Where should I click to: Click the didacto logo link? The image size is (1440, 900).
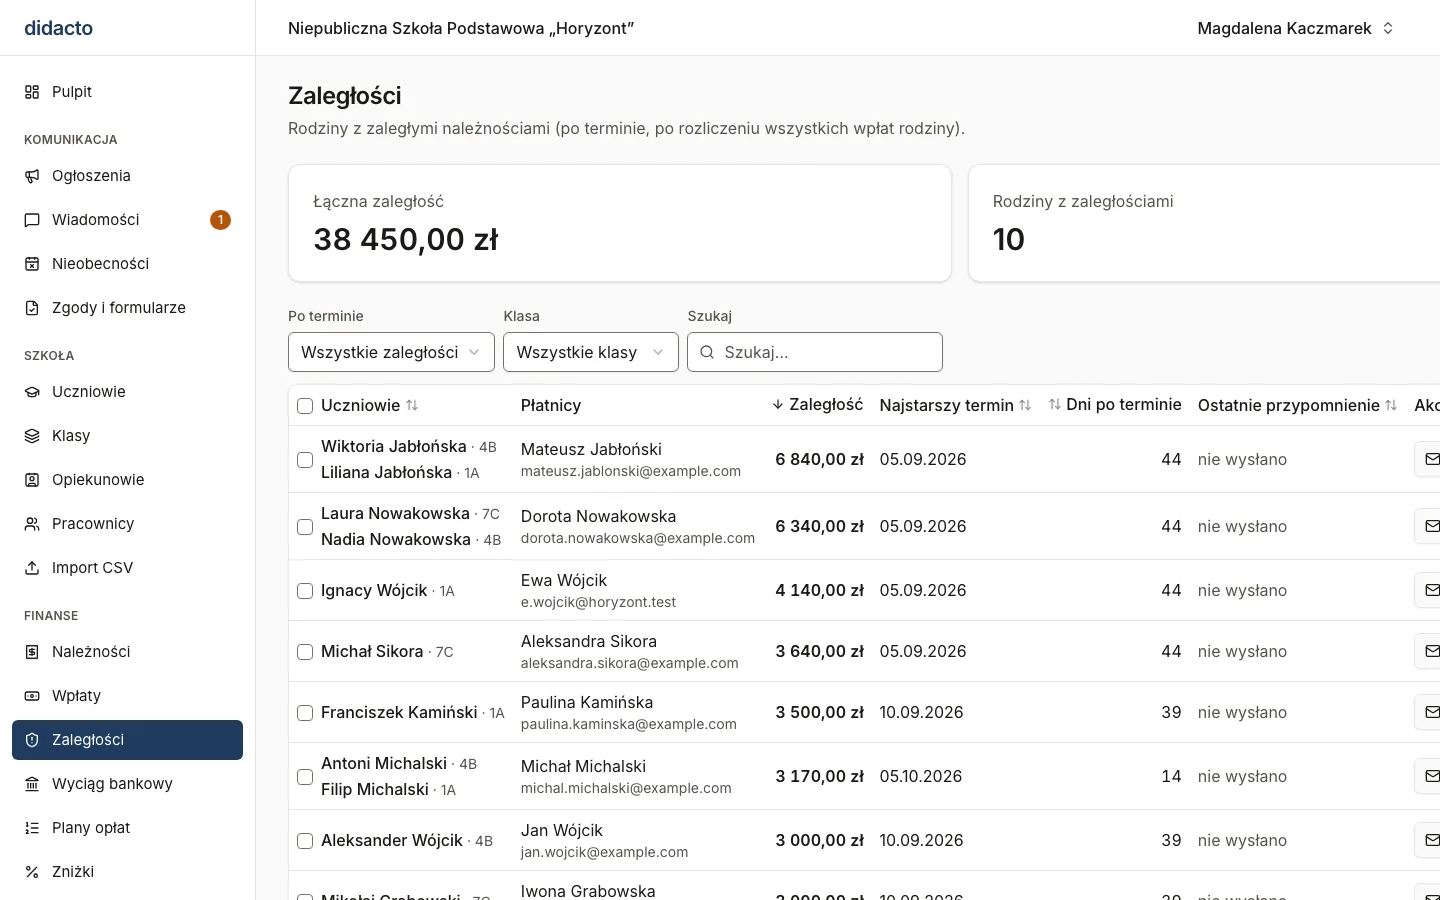(59, 28)
